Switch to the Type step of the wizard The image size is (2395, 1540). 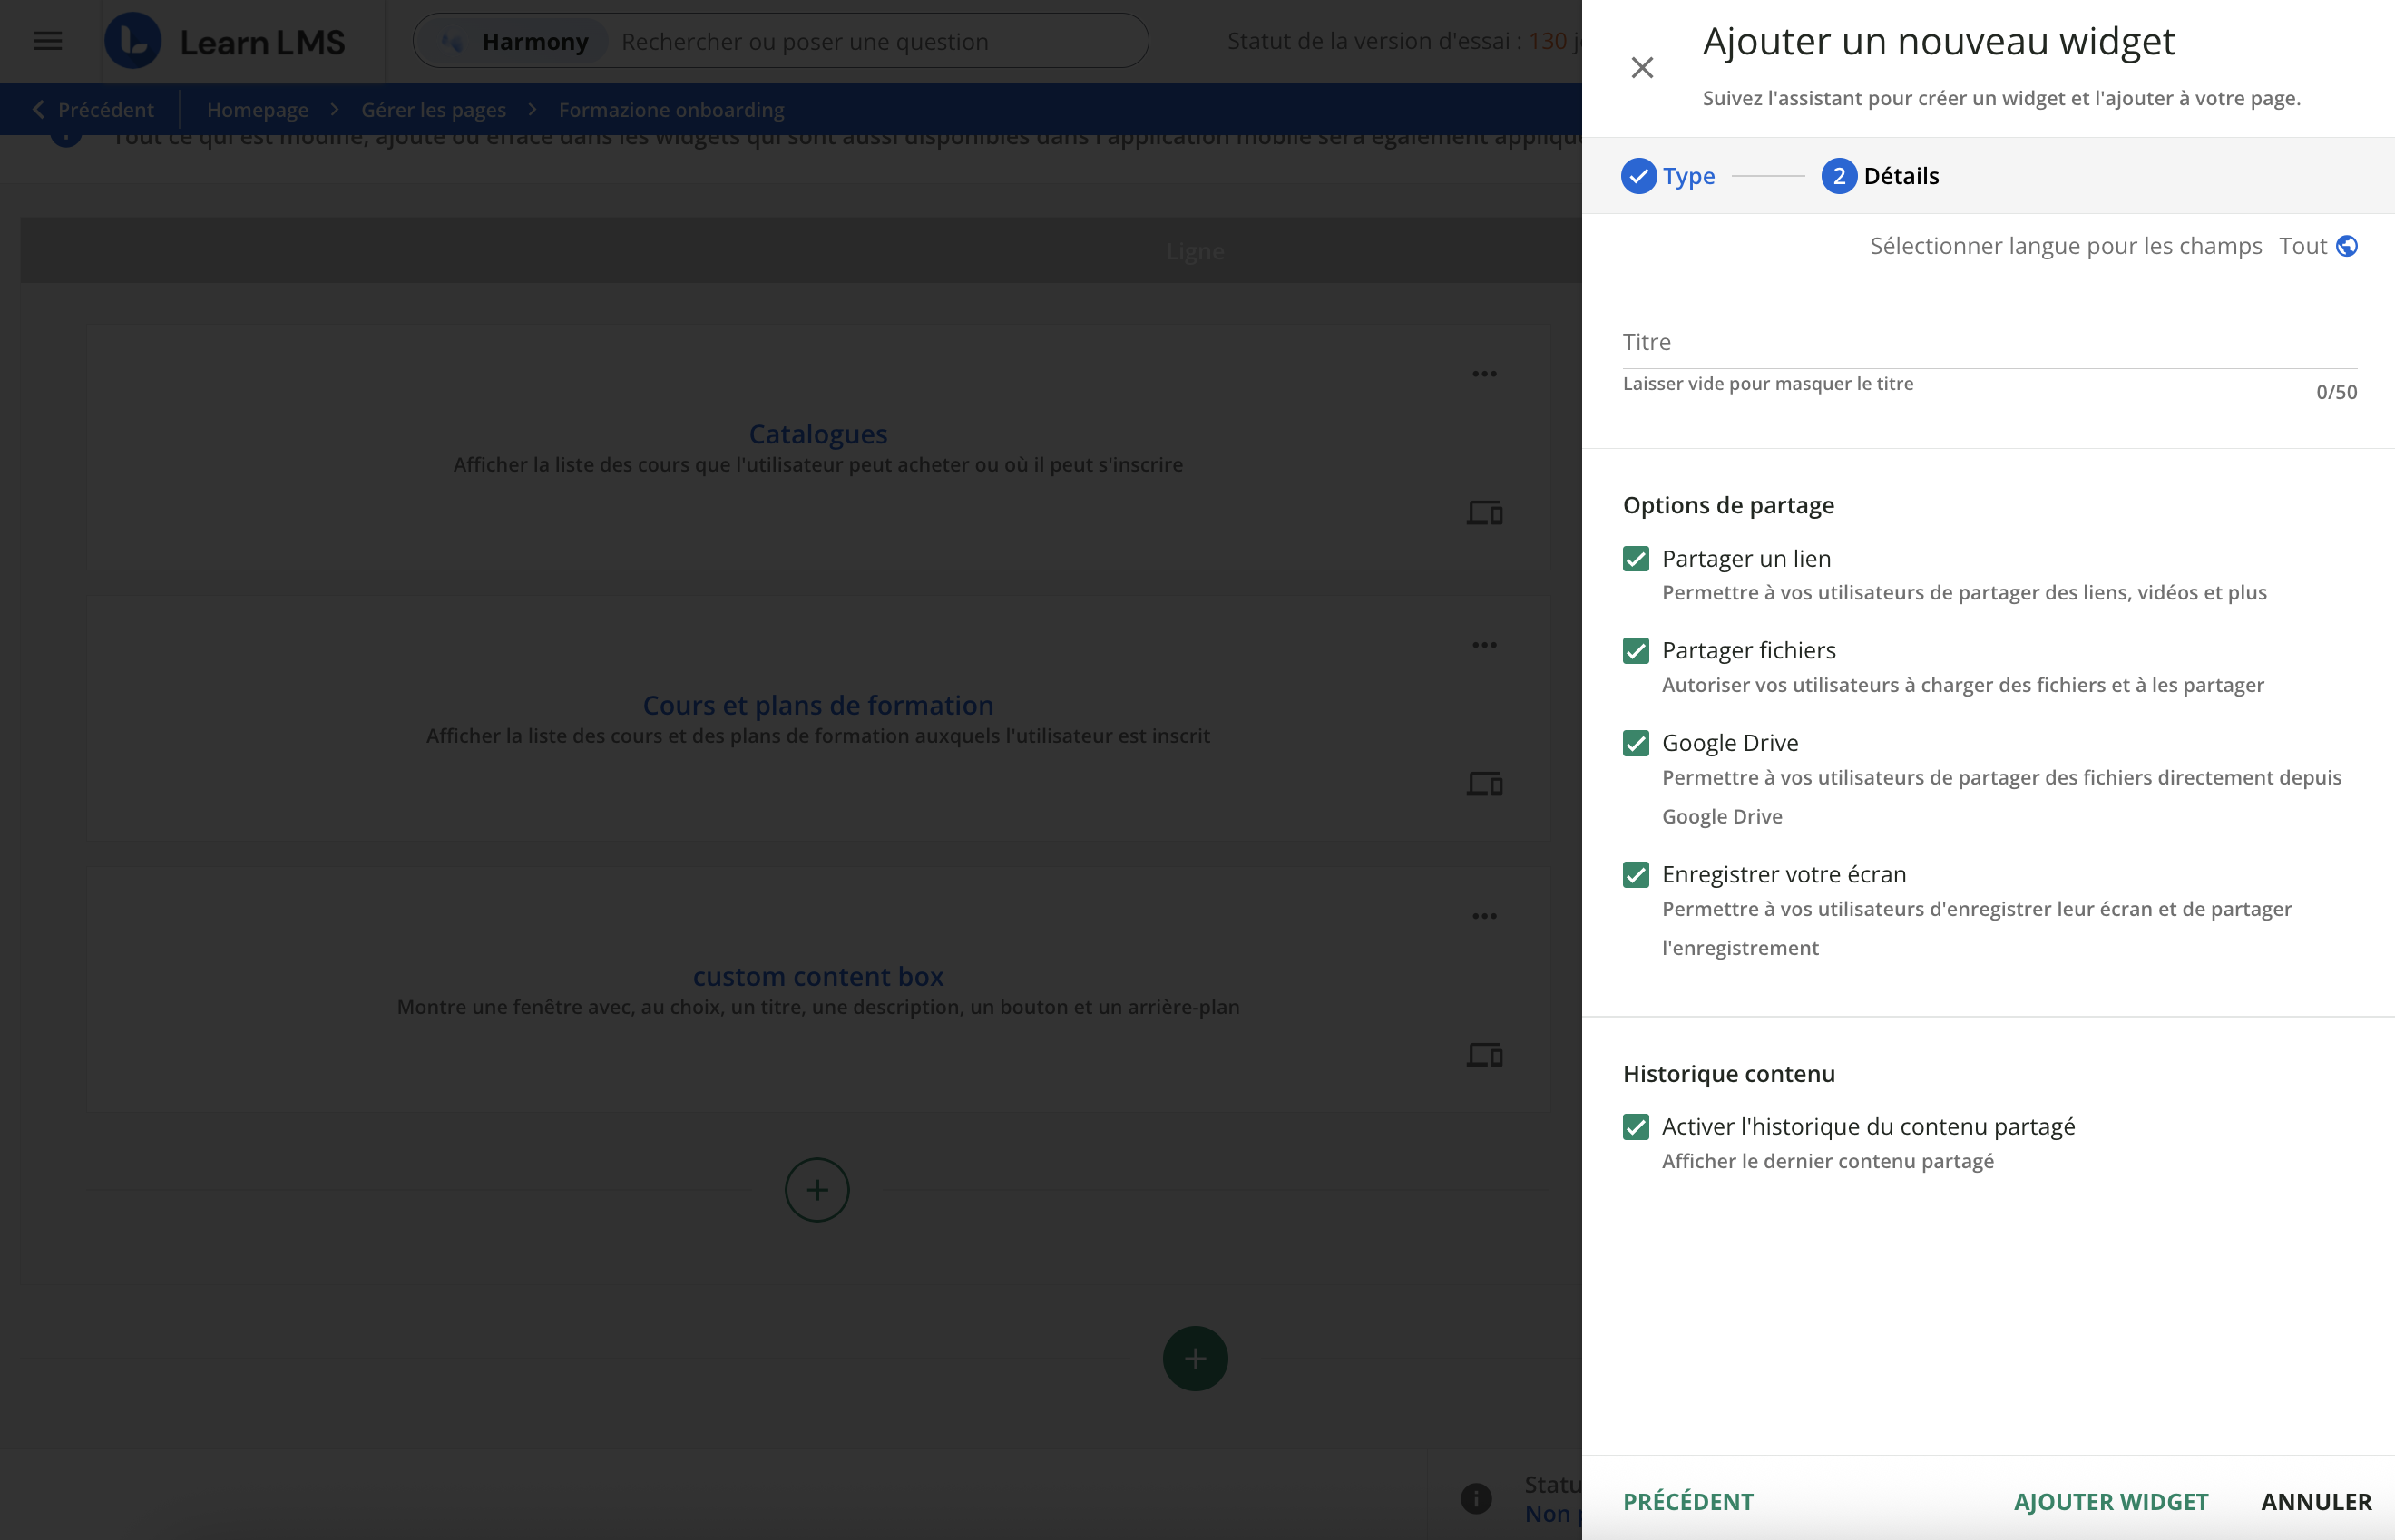(1668, 175)
